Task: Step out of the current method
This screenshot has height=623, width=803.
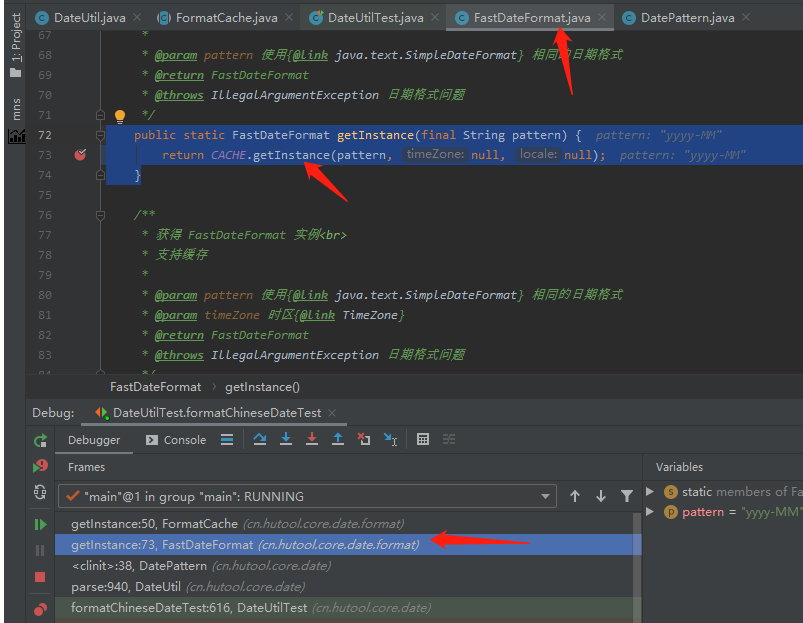Action: (338, 440)
